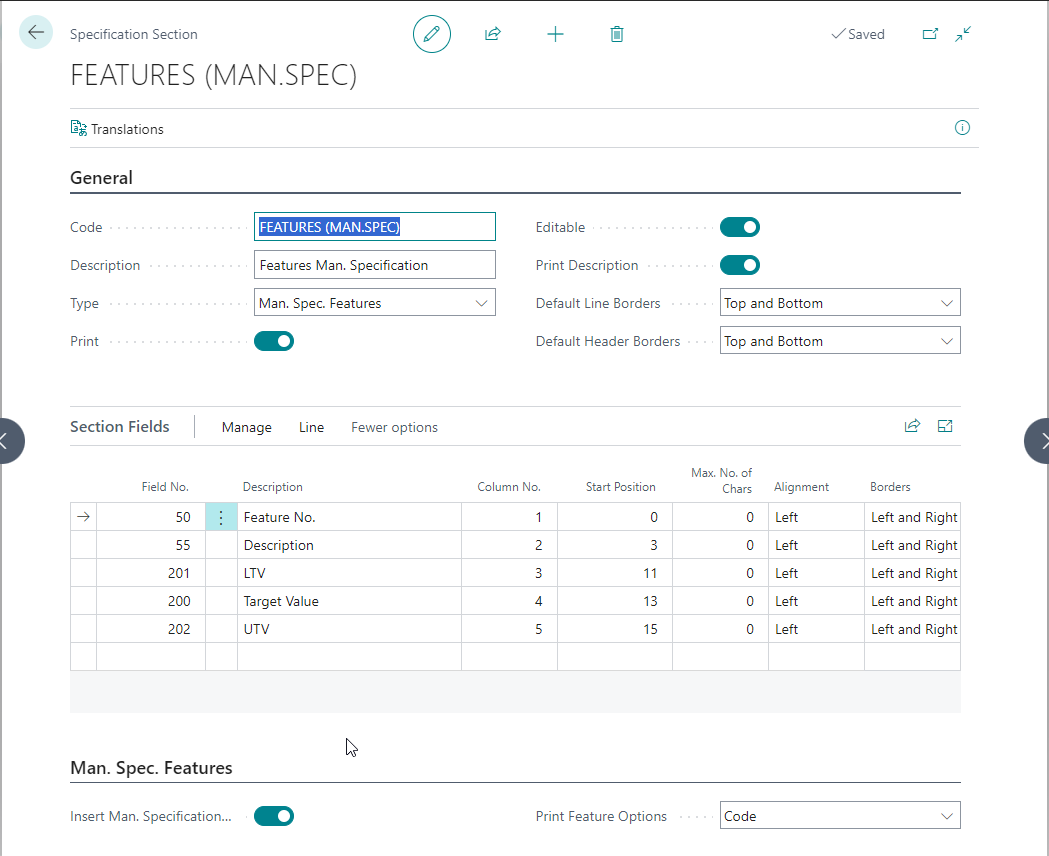Select the LTV description cell
The image size is (1049, 856).
point(349,573)
